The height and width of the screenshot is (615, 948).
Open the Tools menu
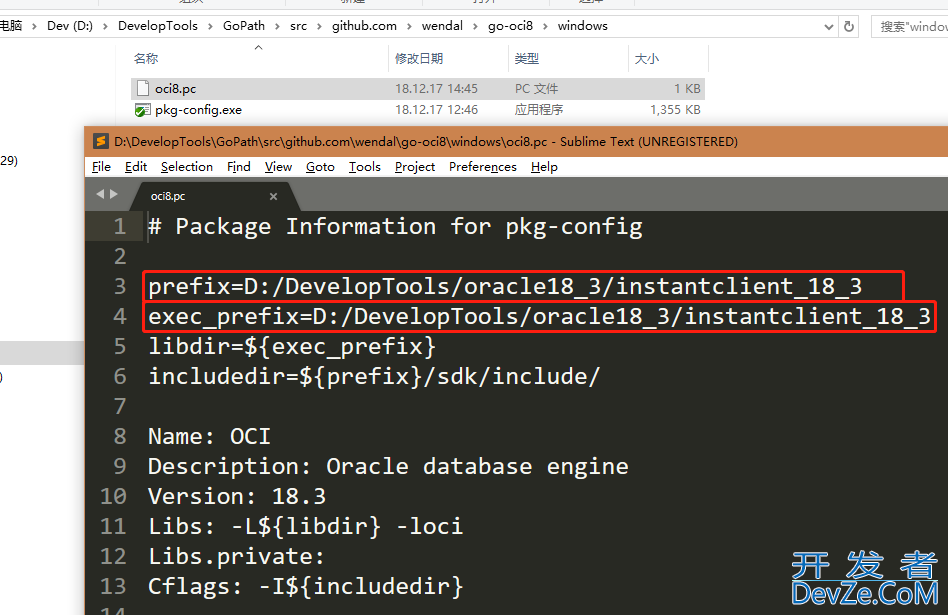365,167
